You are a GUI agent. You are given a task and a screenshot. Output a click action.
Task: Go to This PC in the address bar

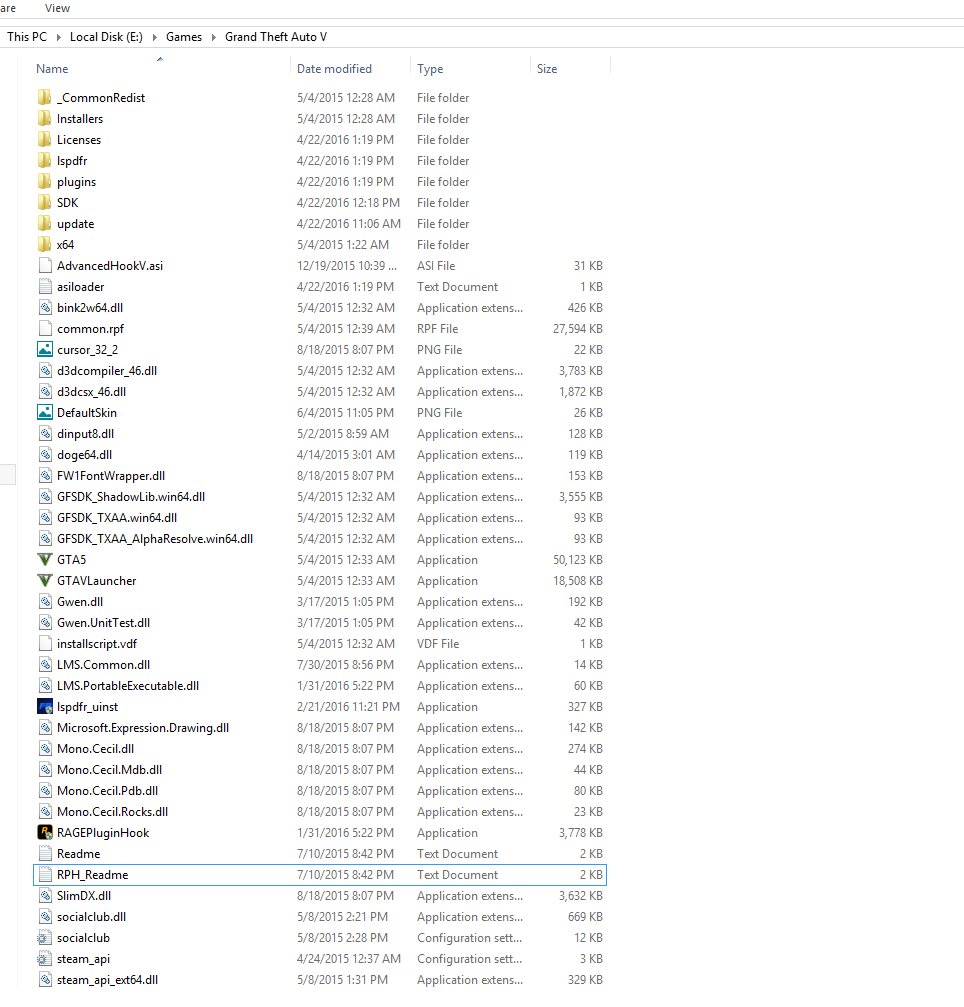(x=27, y=37)
